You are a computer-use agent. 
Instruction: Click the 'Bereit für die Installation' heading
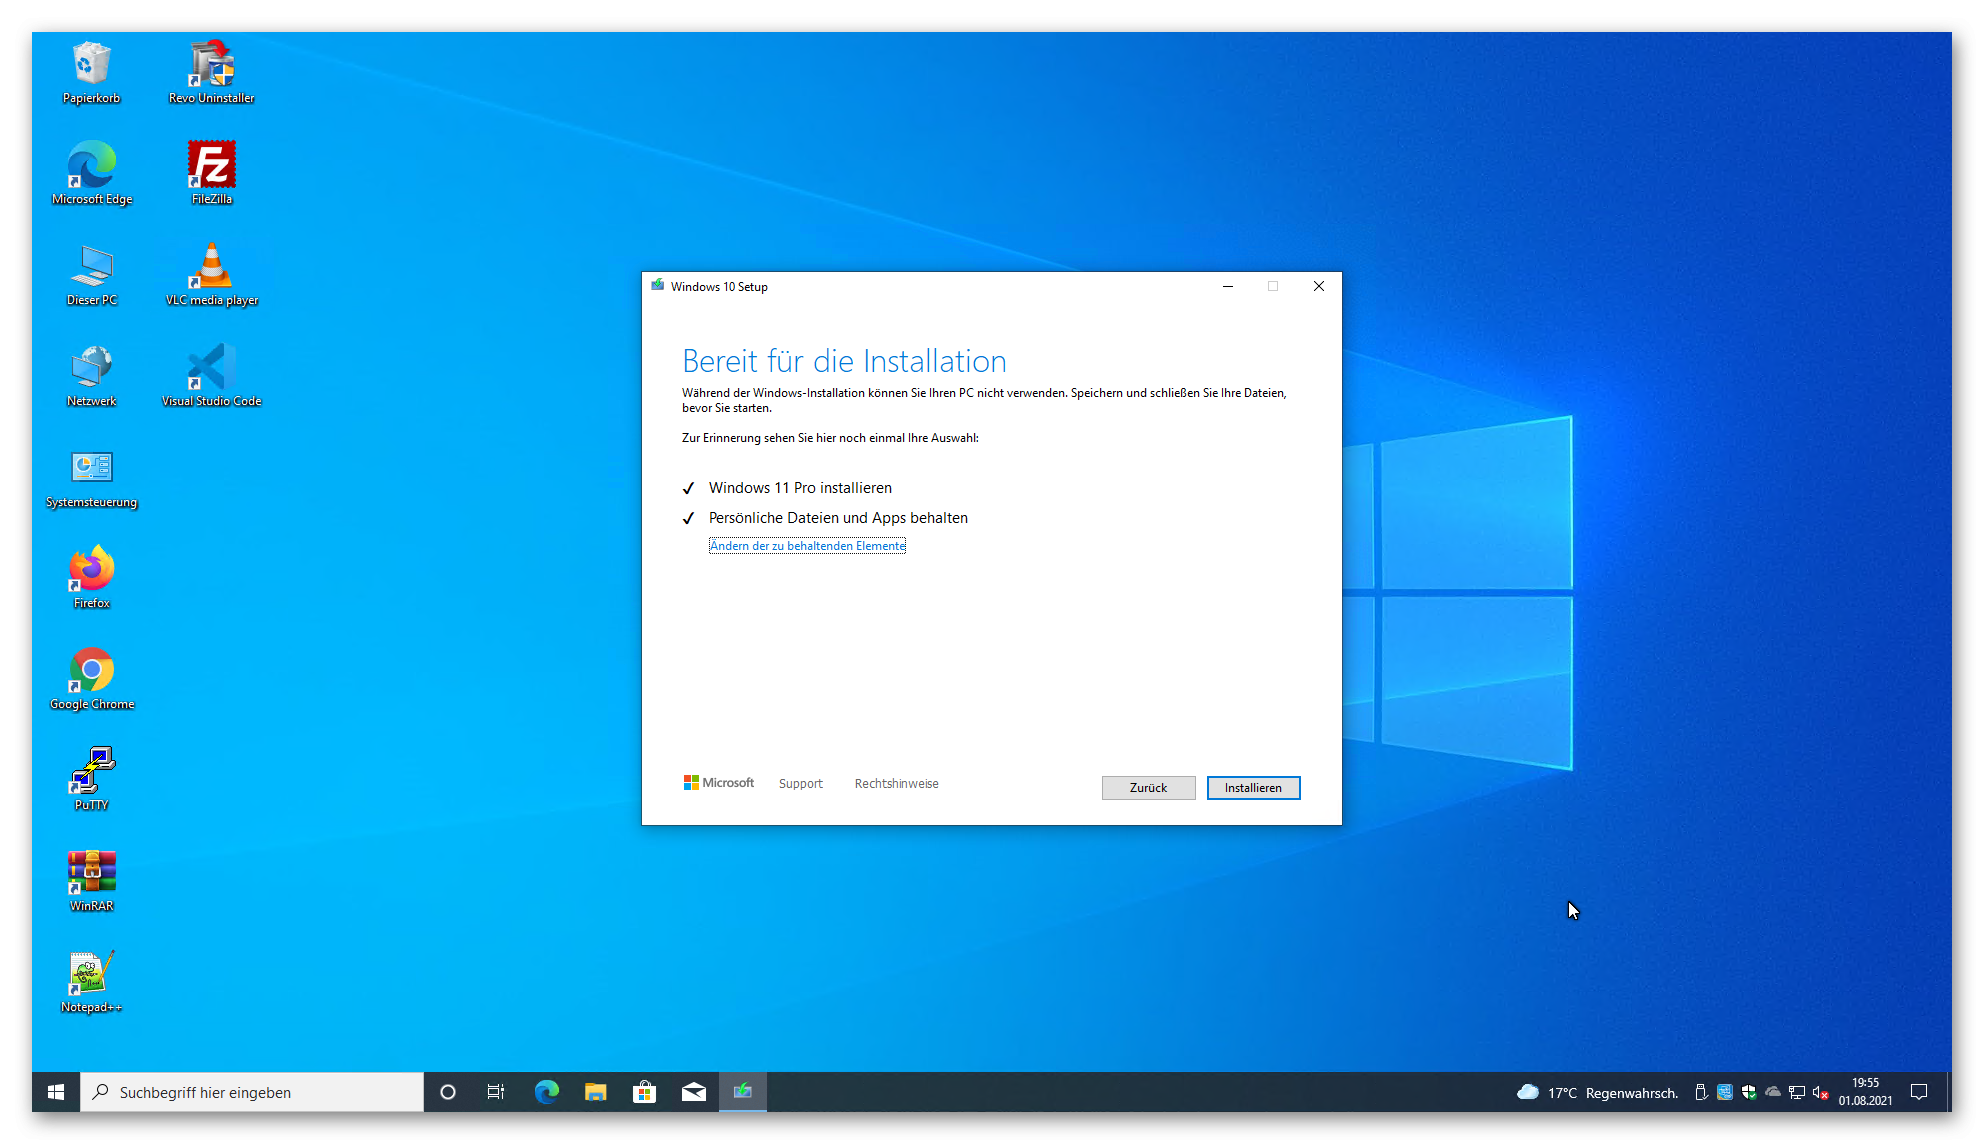click(x=844, y=361)
